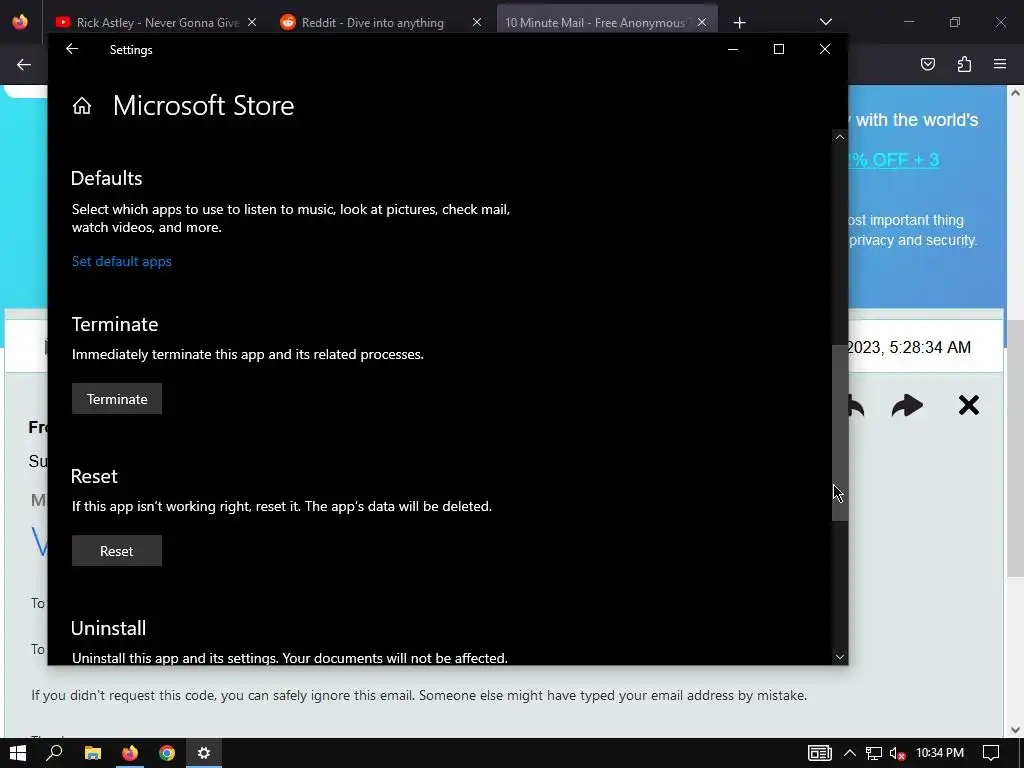Open the clock showing 10:34 PM

pos(940,753)
